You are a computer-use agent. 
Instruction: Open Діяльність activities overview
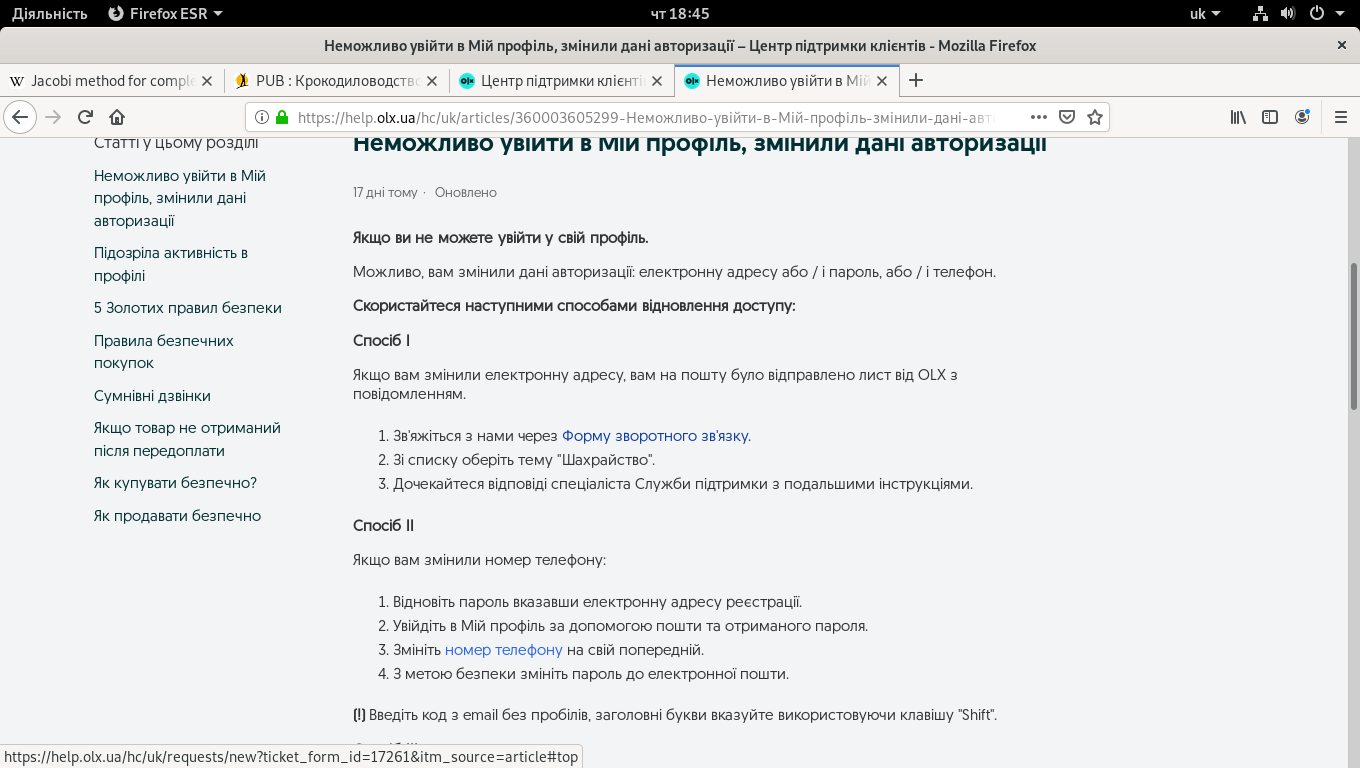[x=50, y=14]
